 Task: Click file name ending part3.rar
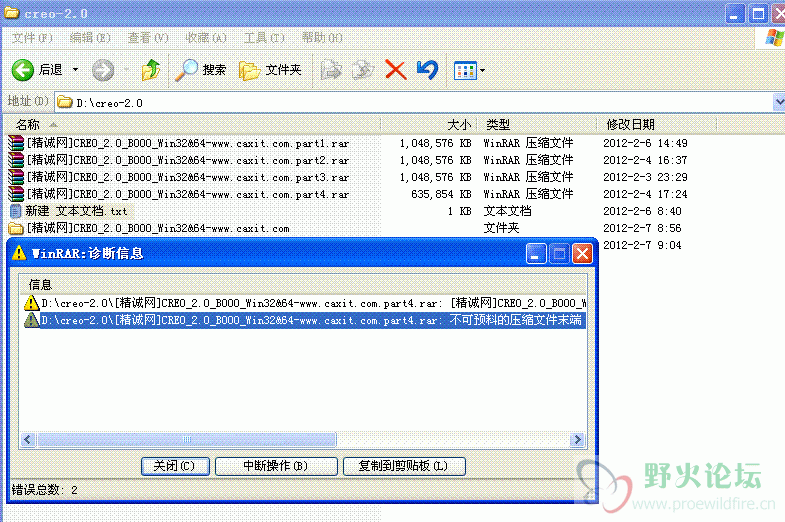tap(188, 178)
